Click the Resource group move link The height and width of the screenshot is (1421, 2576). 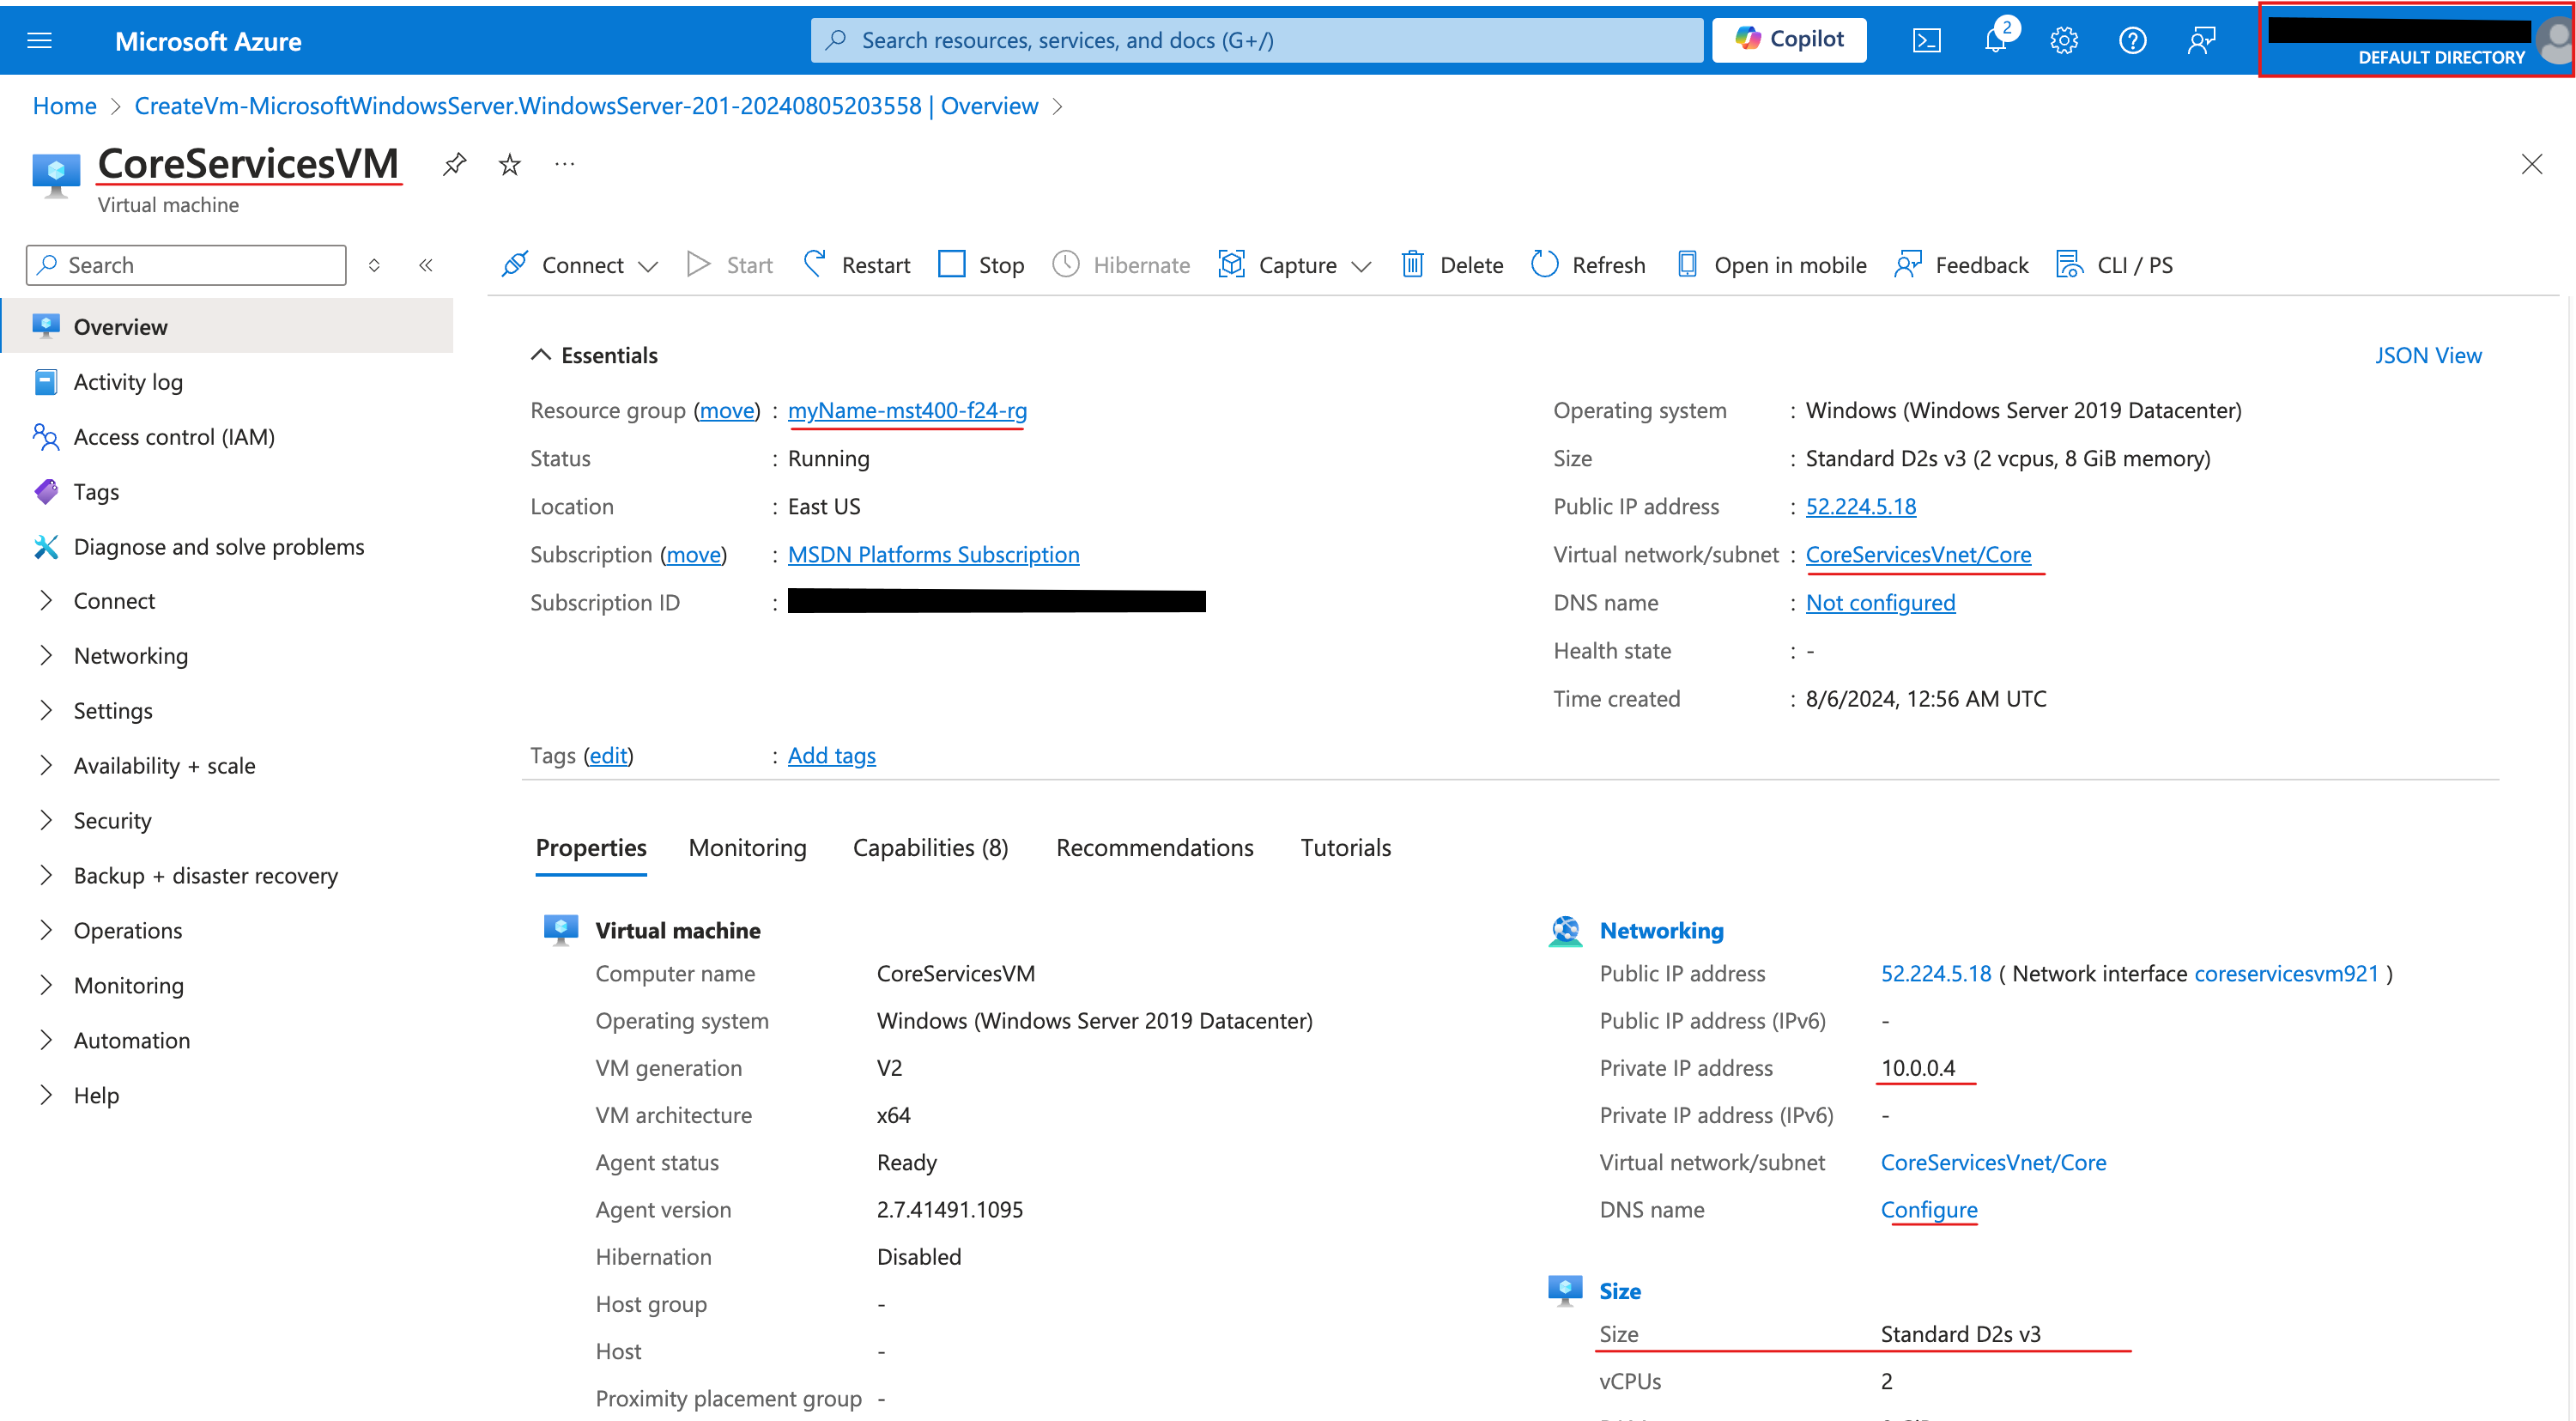727,411
